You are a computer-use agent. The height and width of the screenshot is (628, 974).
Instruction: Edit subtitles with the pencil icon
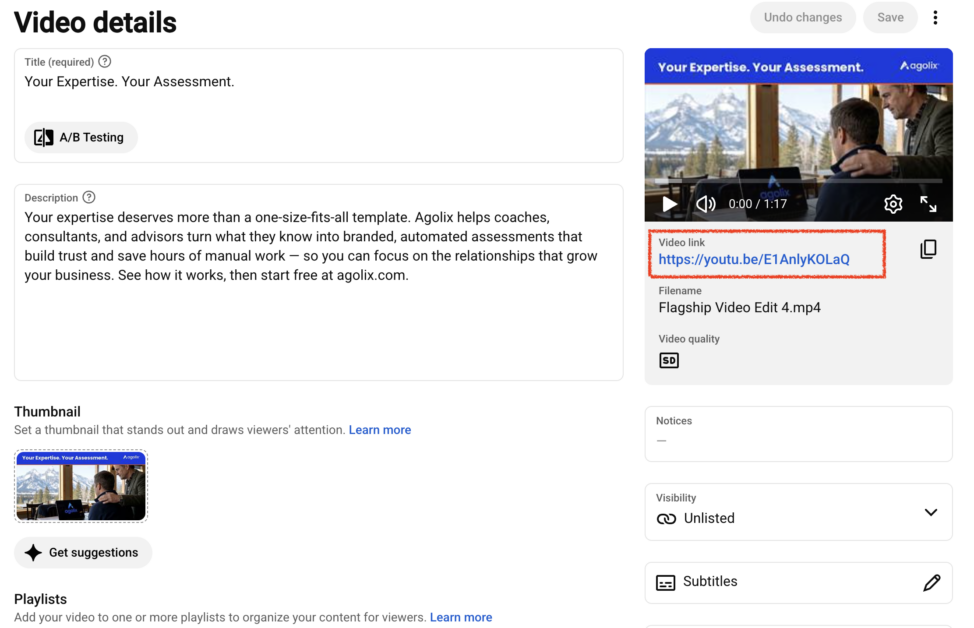pyautogui.click(x=931, y=583)
